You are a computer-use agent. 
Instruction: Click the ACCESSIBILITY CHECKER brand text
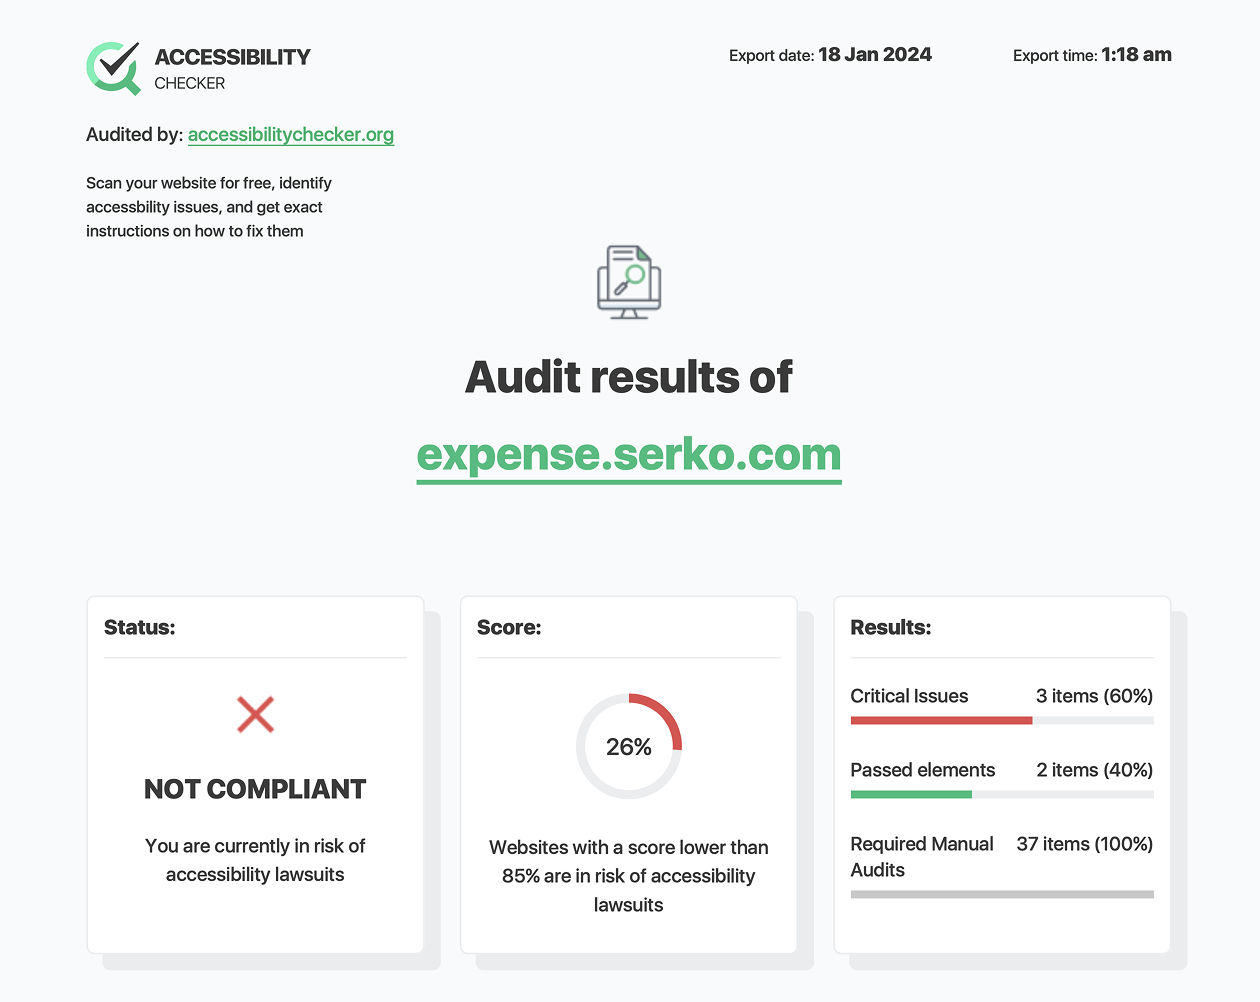tap(232, 68)
